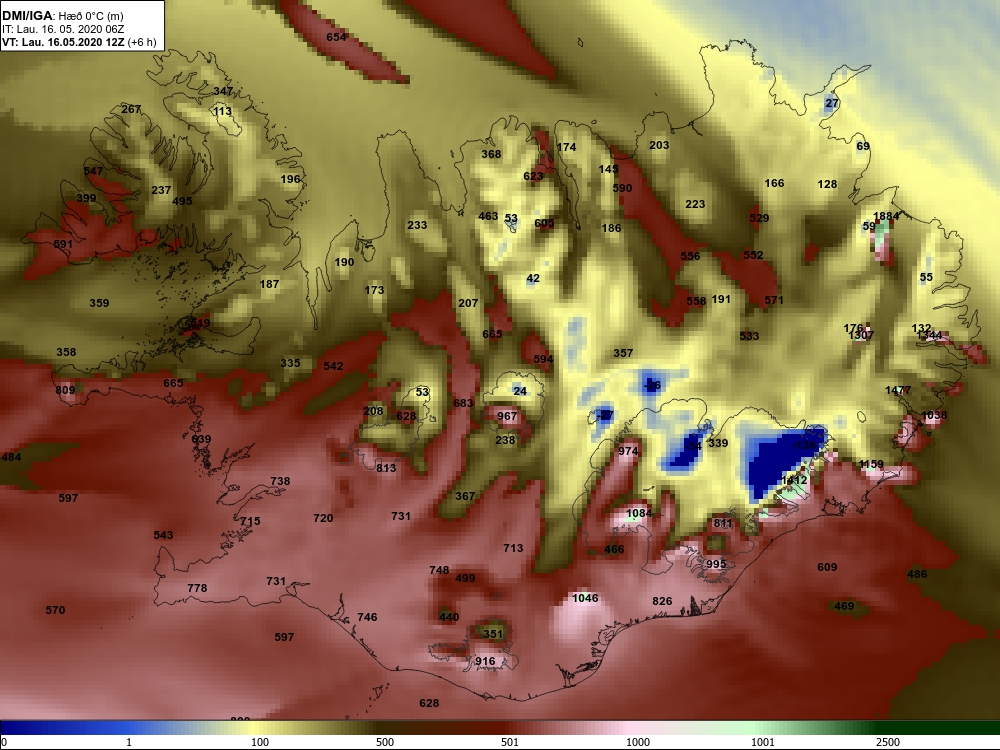
Task: Click the map value '196'
Action: [x=290, y=179]
